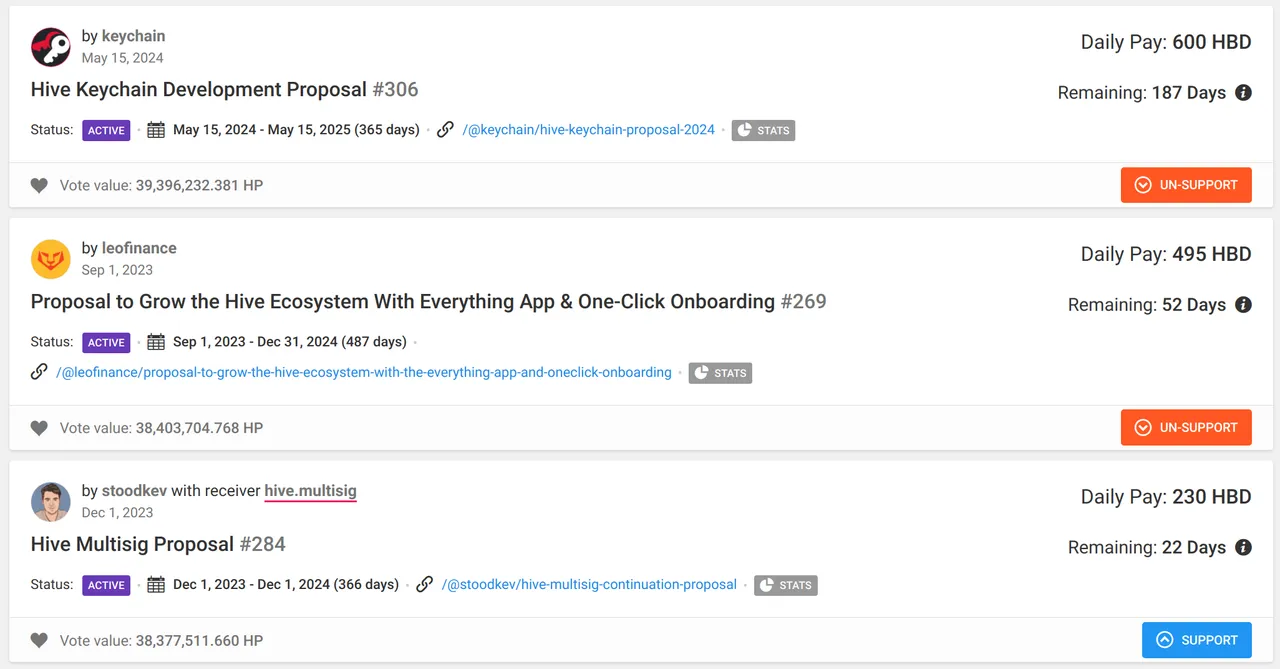This screenshot has width=1280, height=669.
Task: Click Daily Pay: 495 HBD text
Action: (1166, 254)
